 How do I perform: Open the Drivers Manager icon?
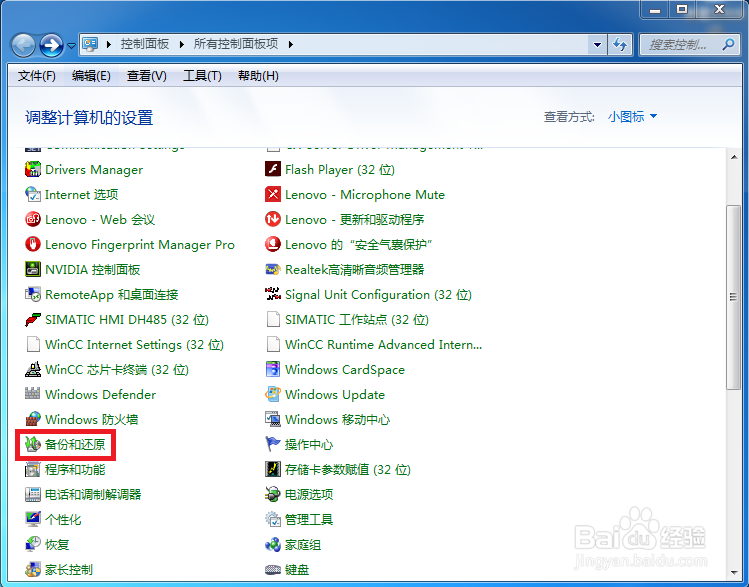pyautogui.click(x=33, y=169)
